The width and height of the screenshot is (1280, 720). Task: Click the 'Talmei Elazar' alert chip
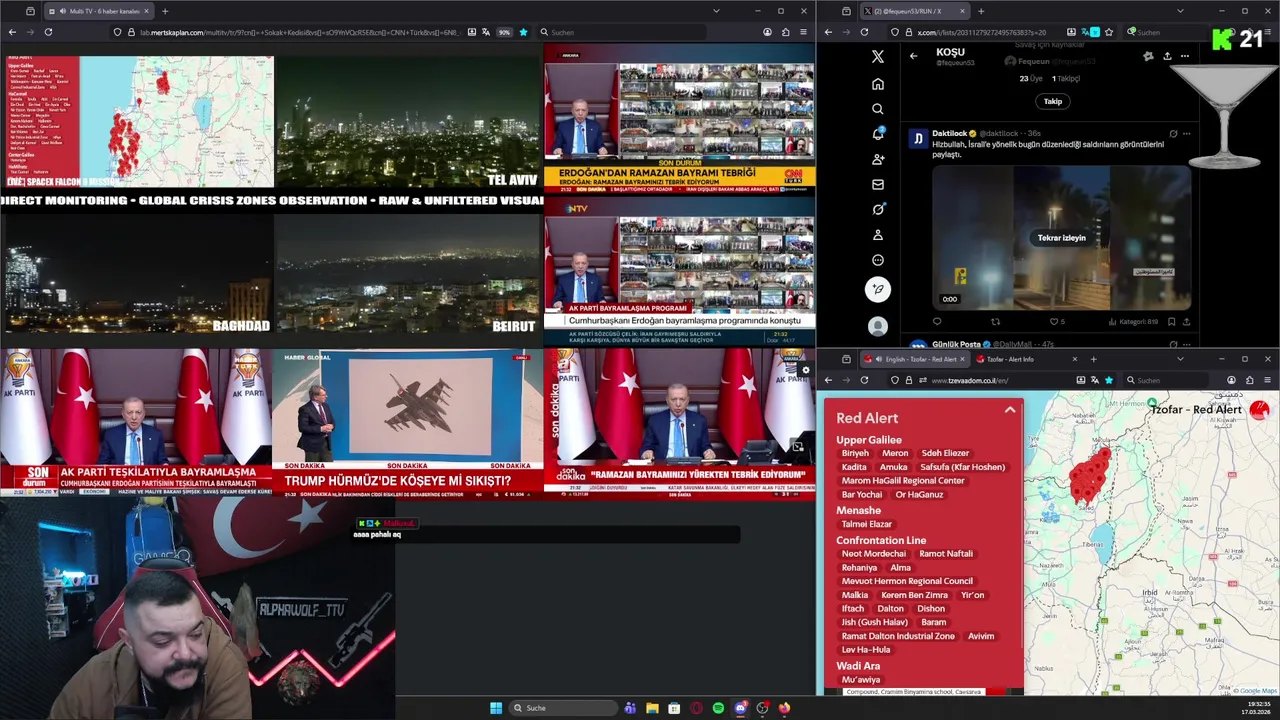867,524
